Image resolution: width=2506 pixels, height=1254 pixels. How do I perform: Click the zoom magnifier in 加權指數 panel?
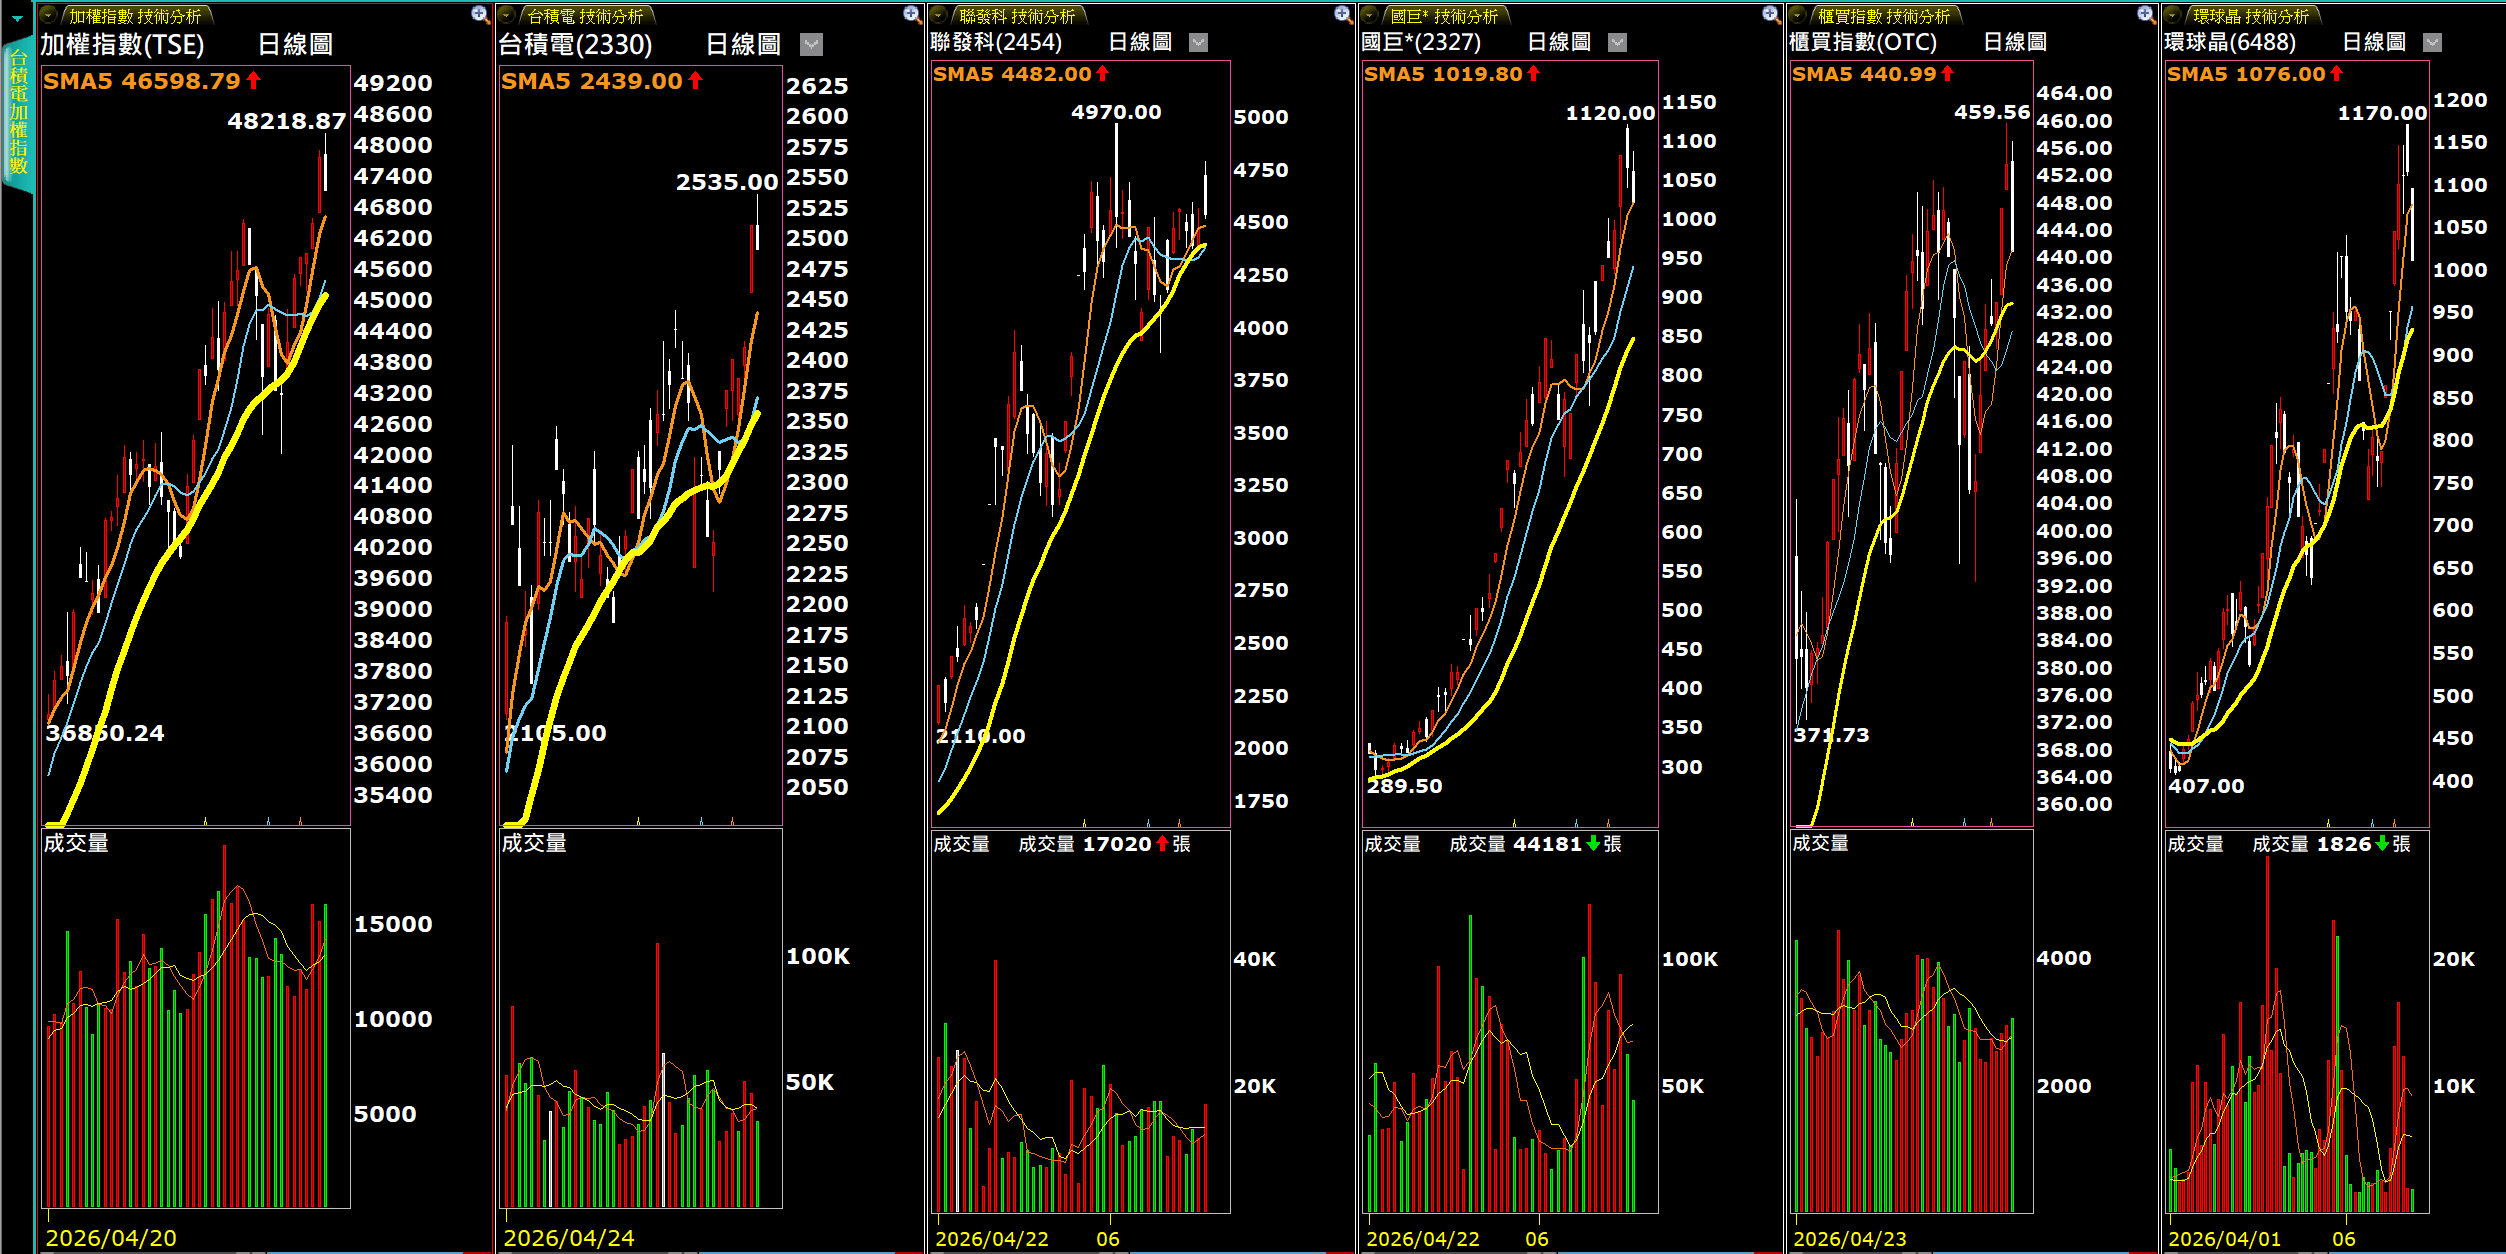point(481,15)
